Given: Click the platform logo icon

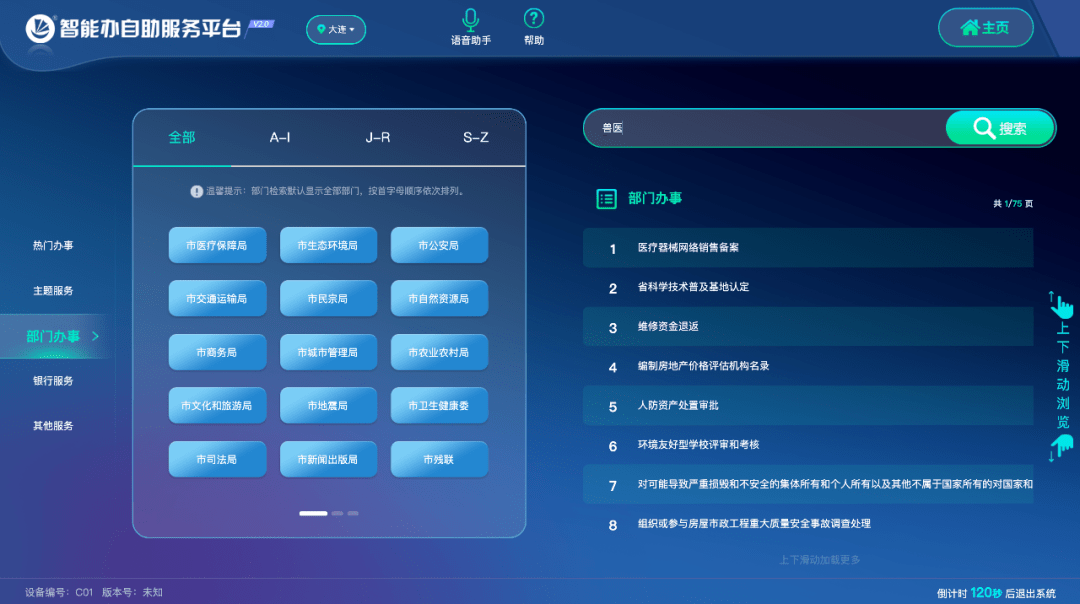Looking at the screenshot, I should coord(40,29).
